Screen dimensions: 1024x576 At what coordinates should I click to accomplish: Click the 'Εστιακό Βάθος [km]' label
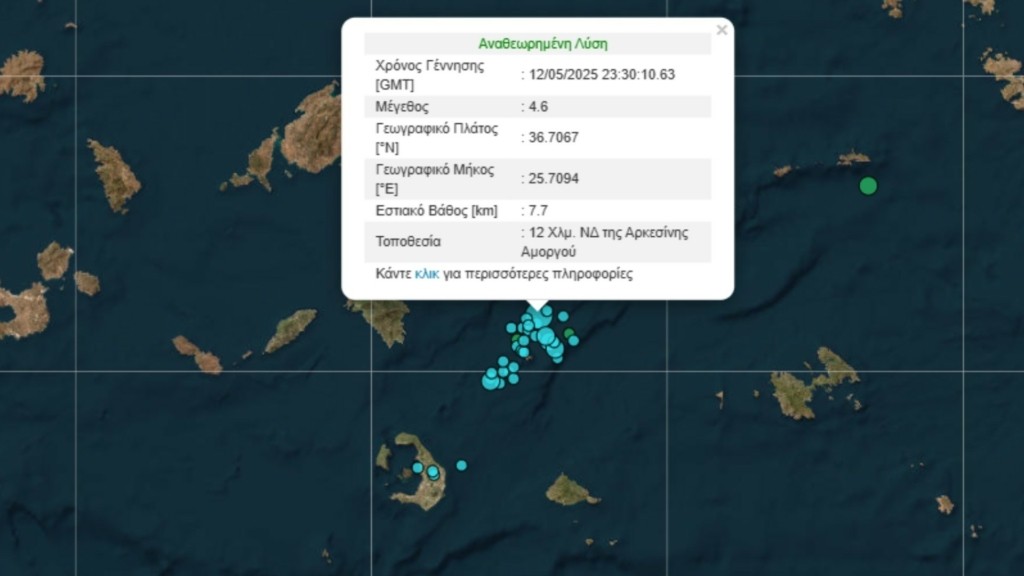point(436,210)
